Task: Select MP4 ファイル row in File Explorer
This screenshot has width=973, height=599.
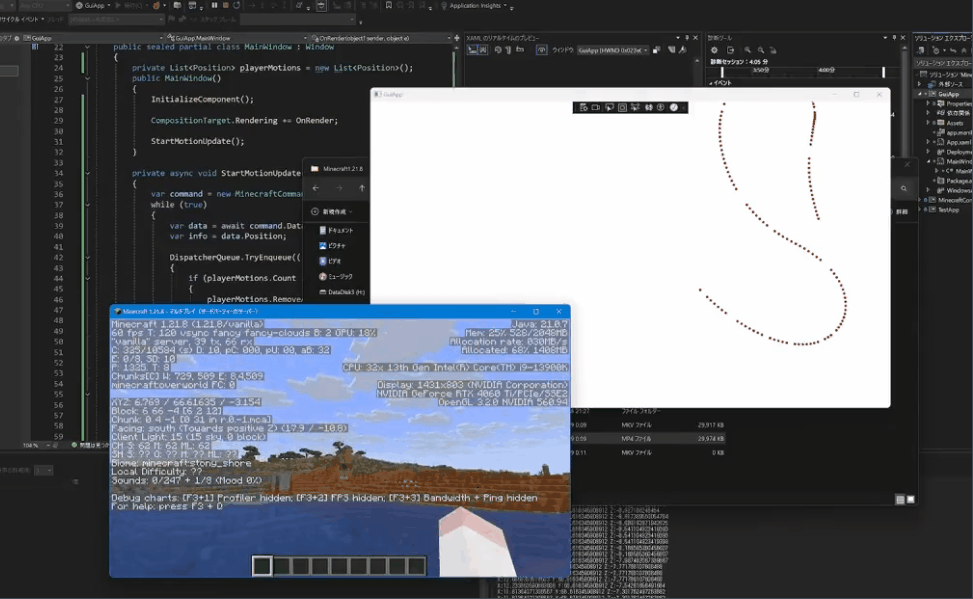Action: coord(647,439)
